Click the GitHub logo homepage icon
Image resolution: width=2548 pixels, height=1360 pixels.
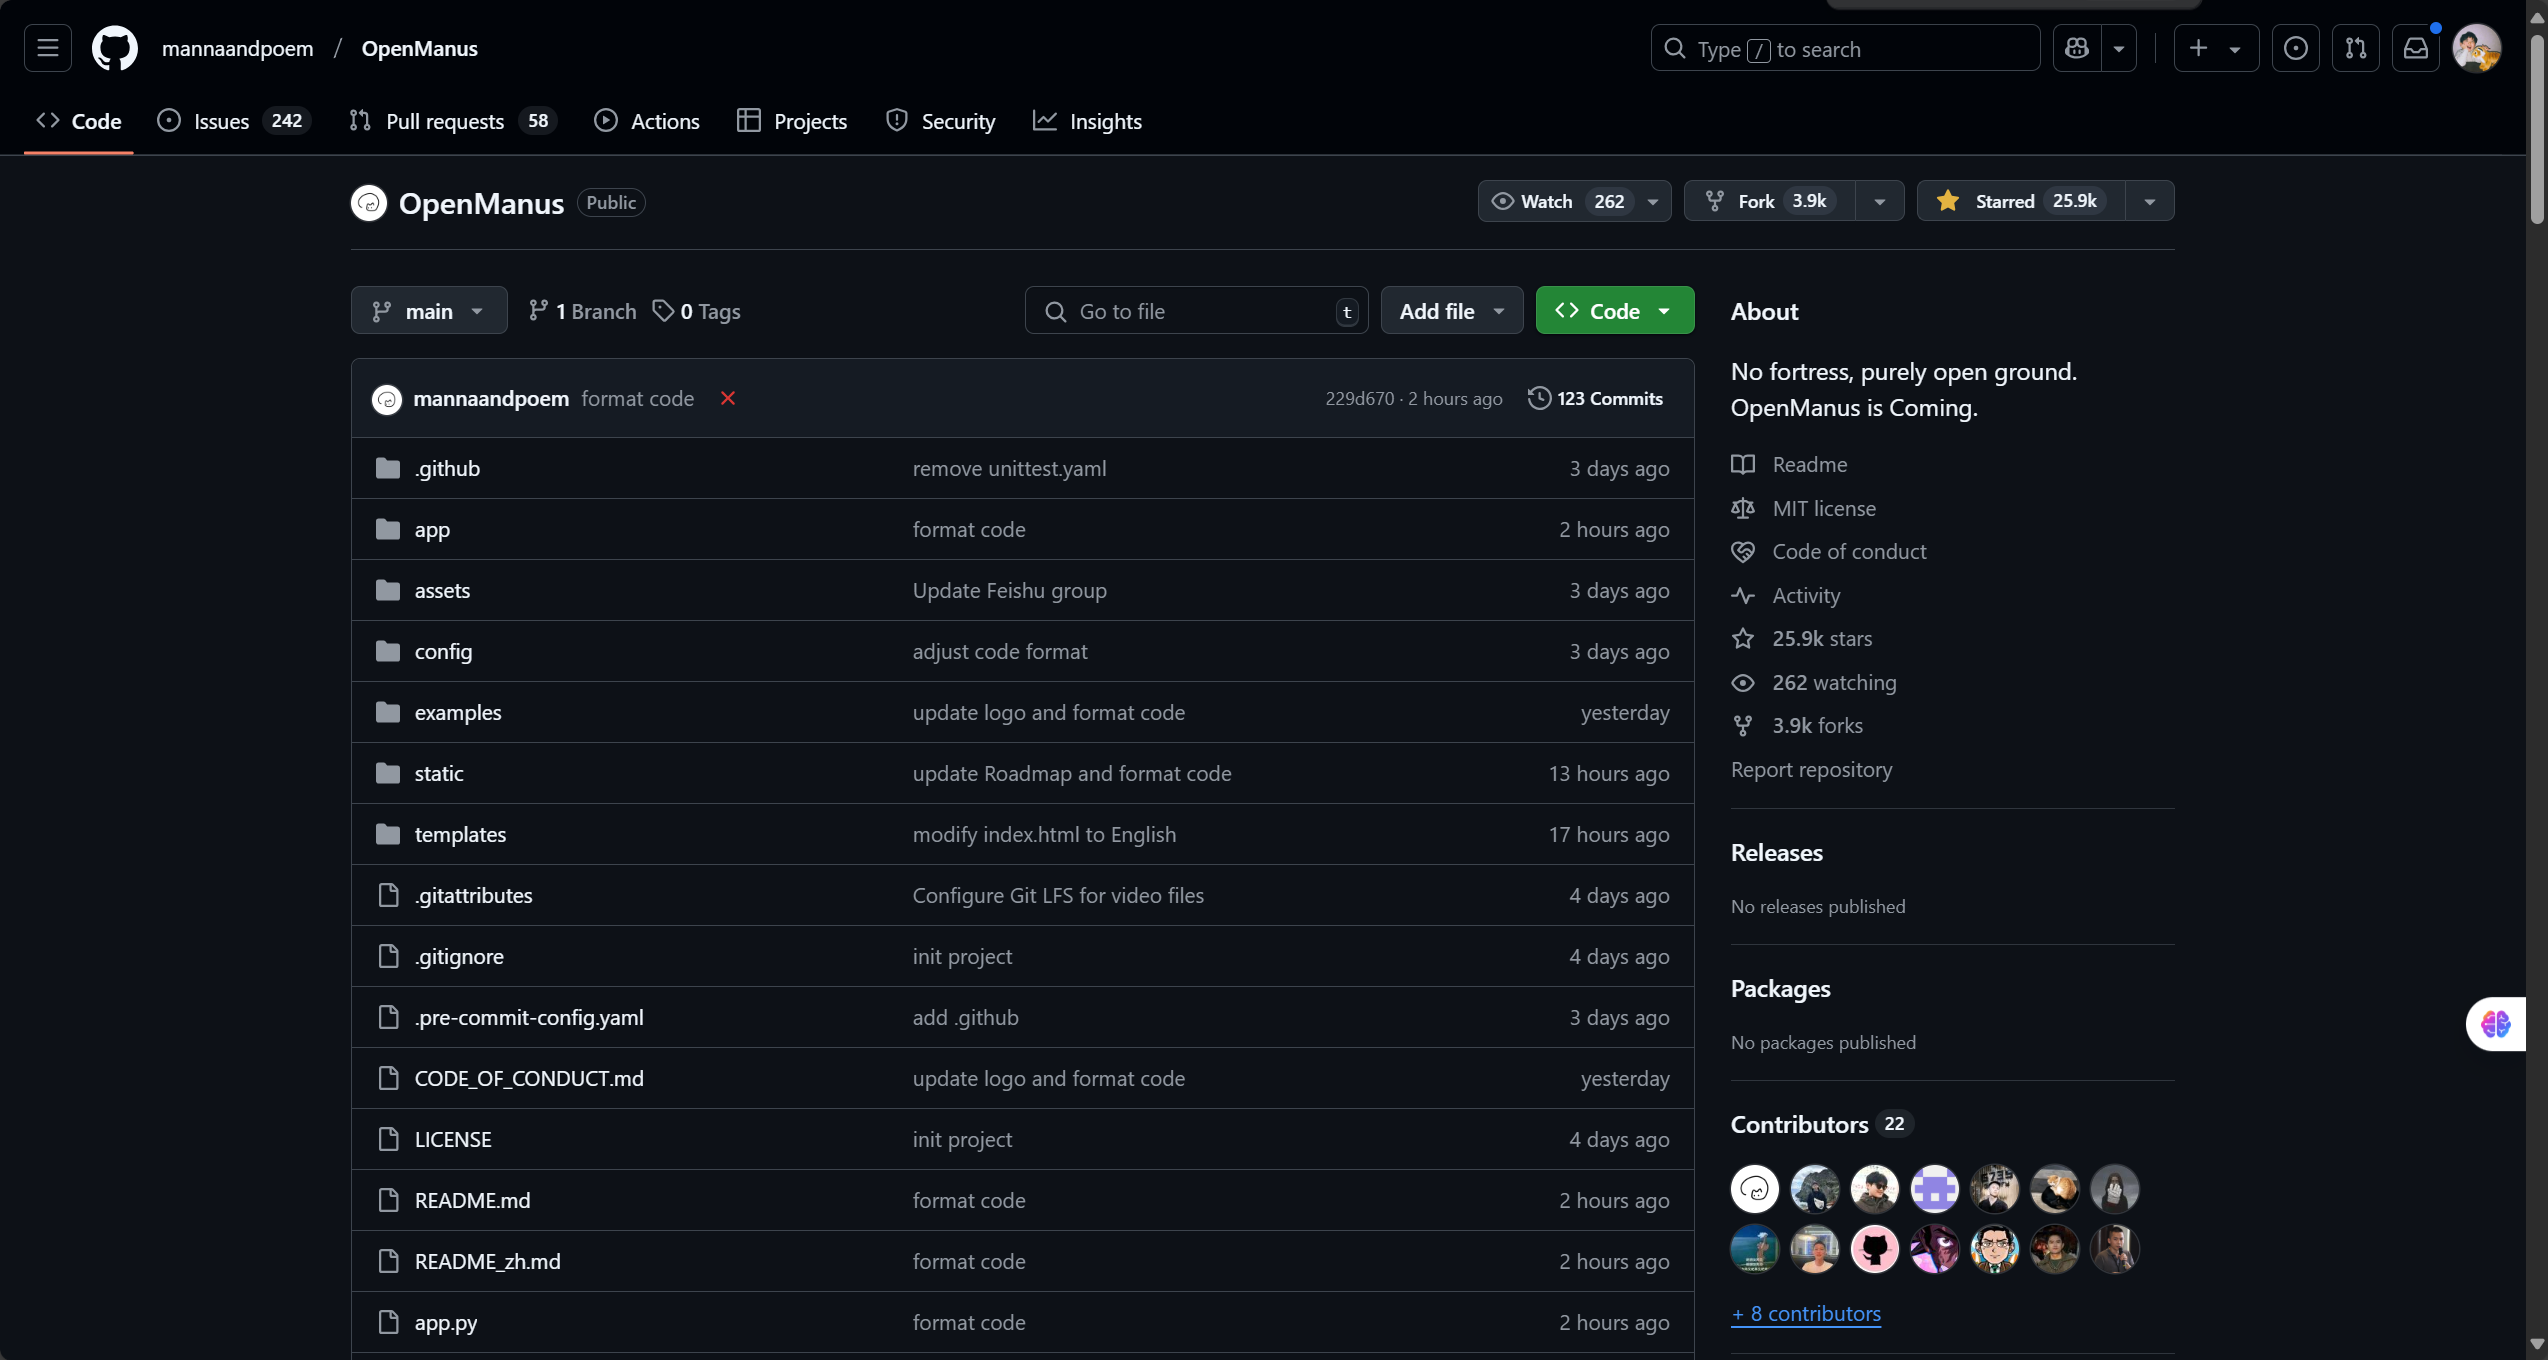(115, 48)
